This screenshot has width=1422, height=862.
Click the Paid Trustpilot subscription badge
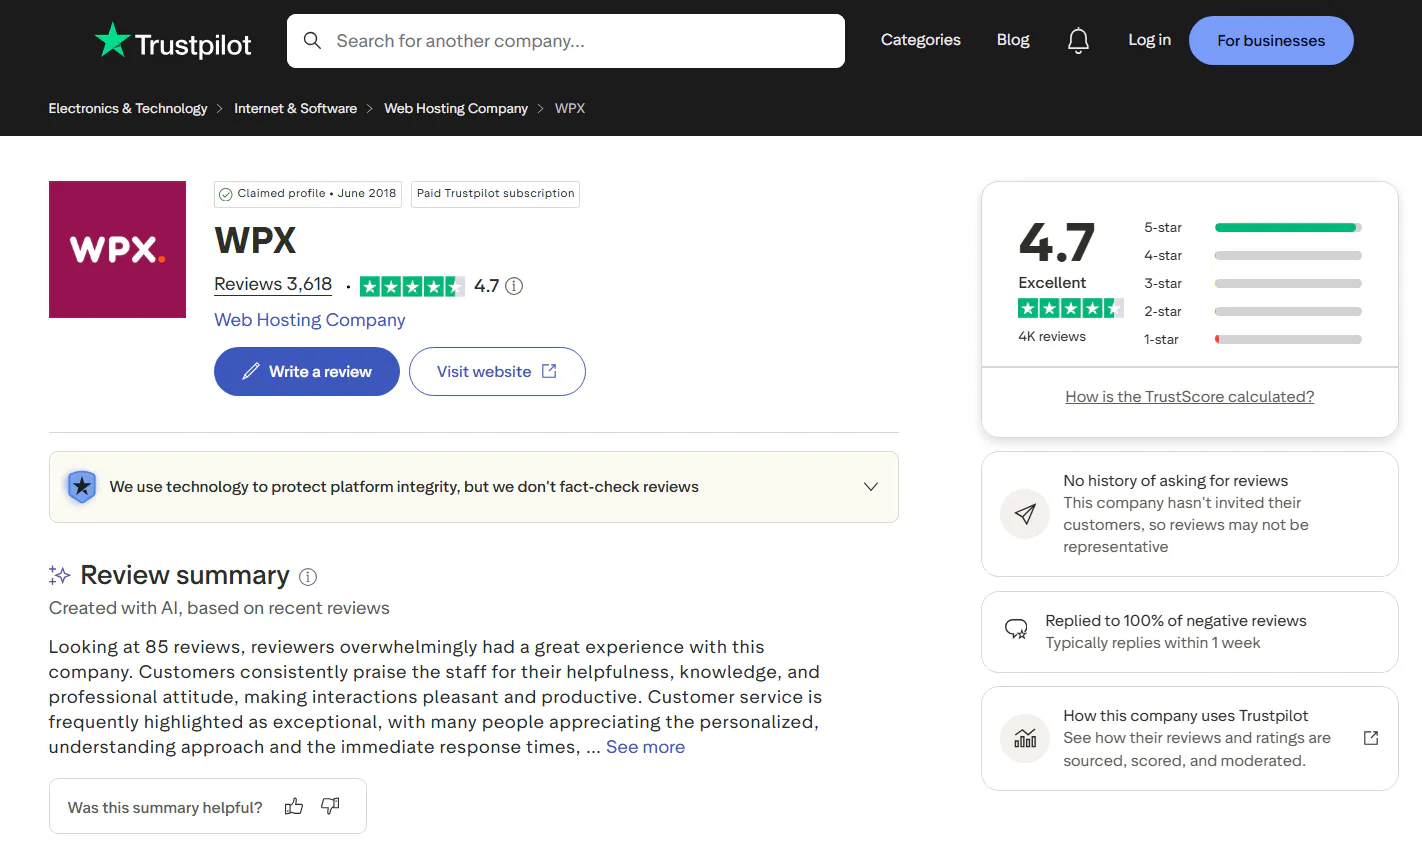496,194
